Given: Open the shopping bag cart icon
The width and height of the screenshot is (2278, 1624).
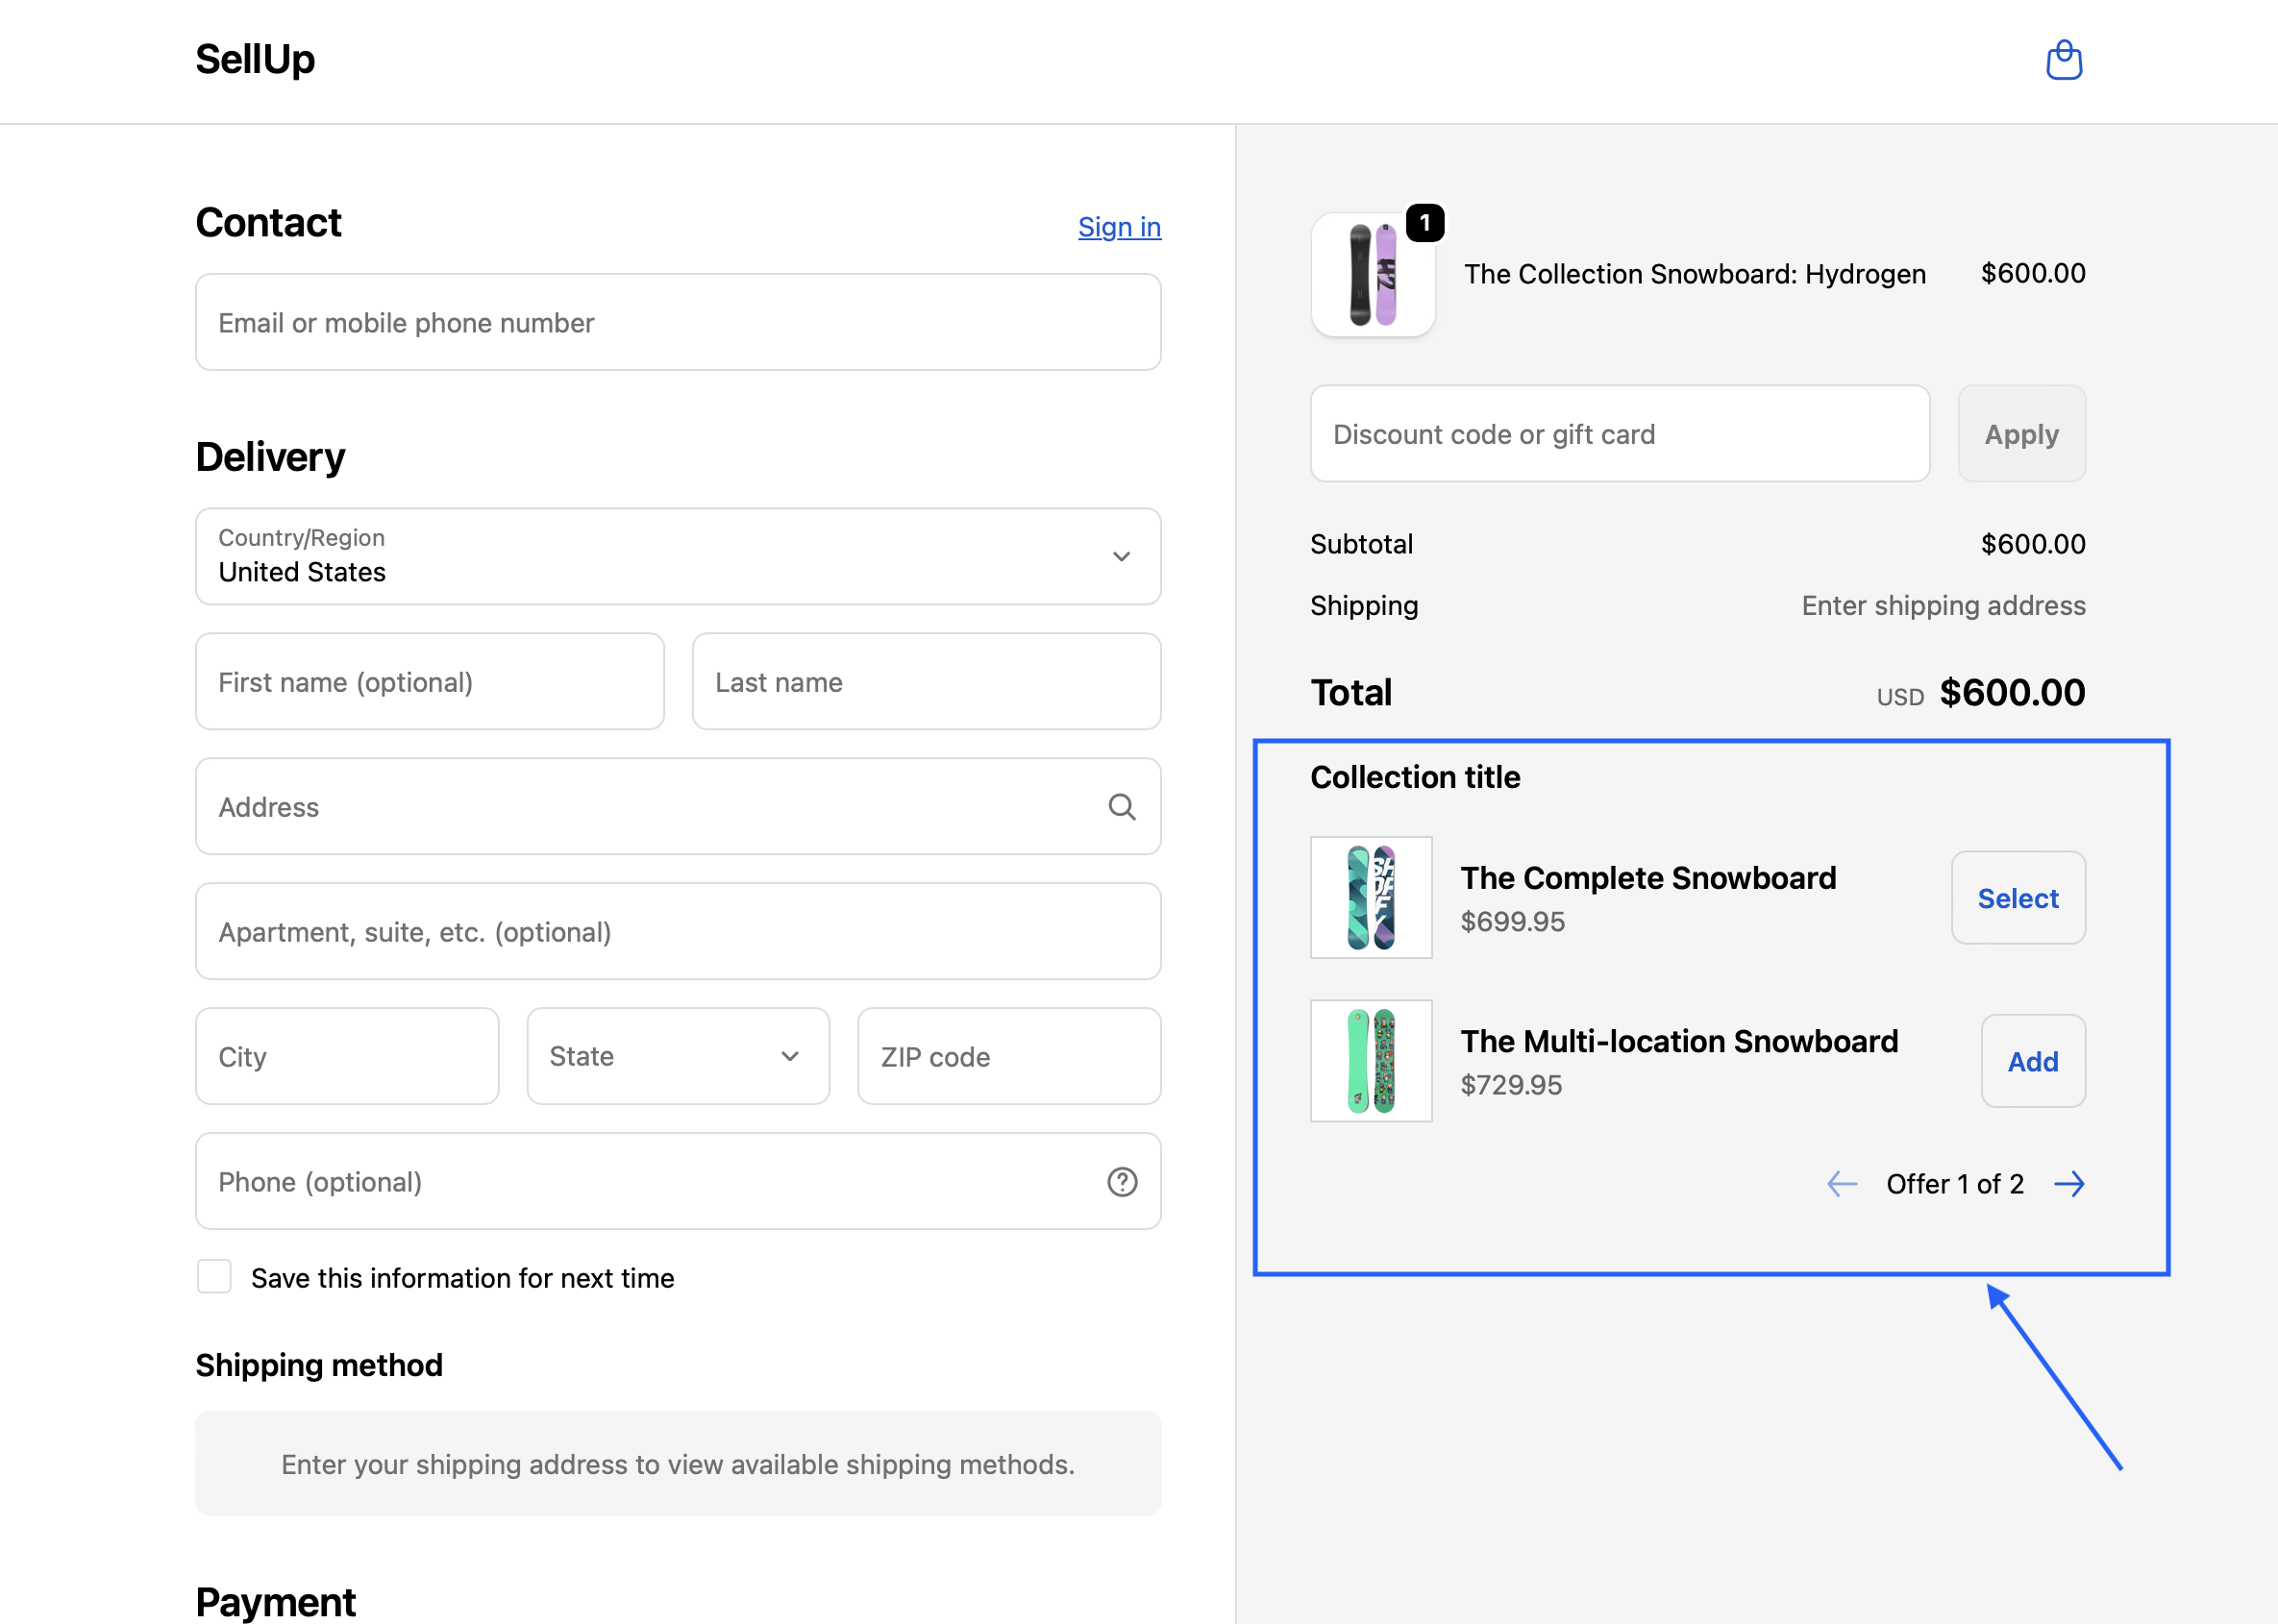Looking at the screenshot, I should point(2063,60).
